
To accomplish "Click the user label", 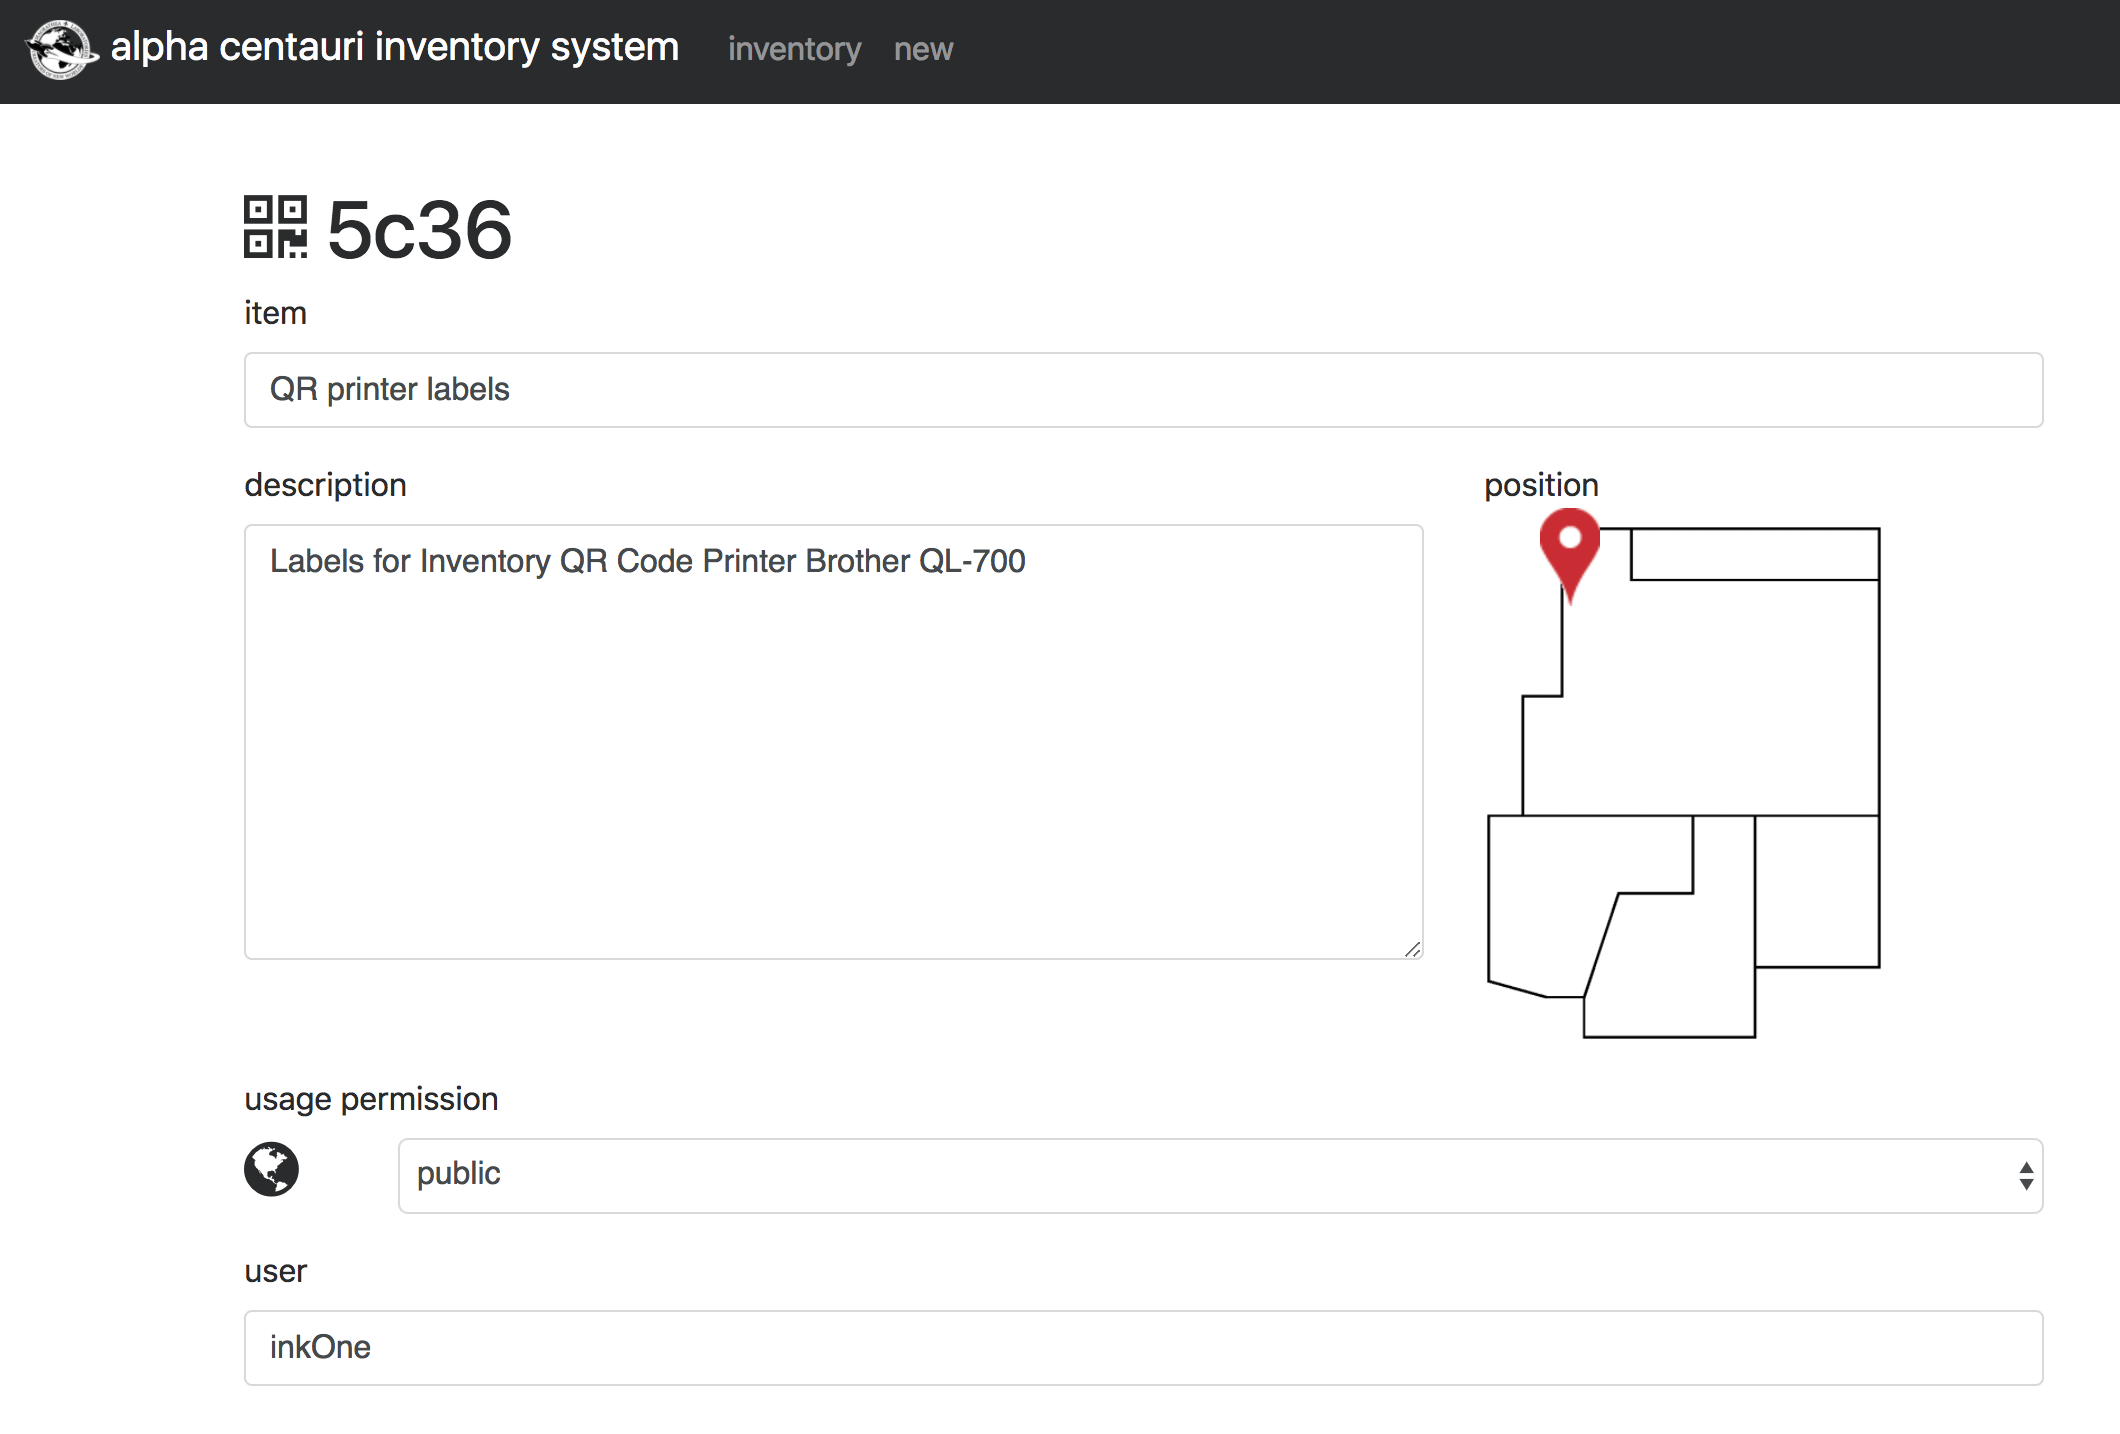I will tap(275, 1271).
